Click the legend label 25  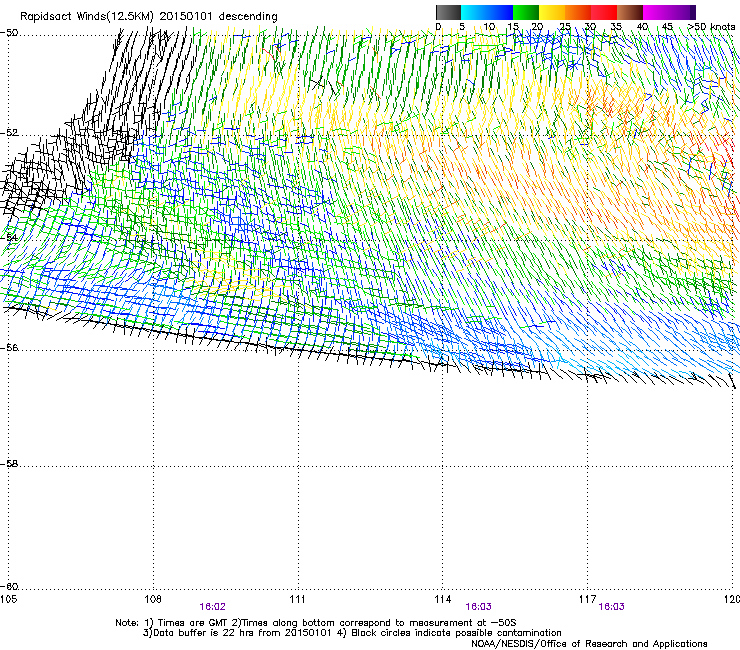564,27
